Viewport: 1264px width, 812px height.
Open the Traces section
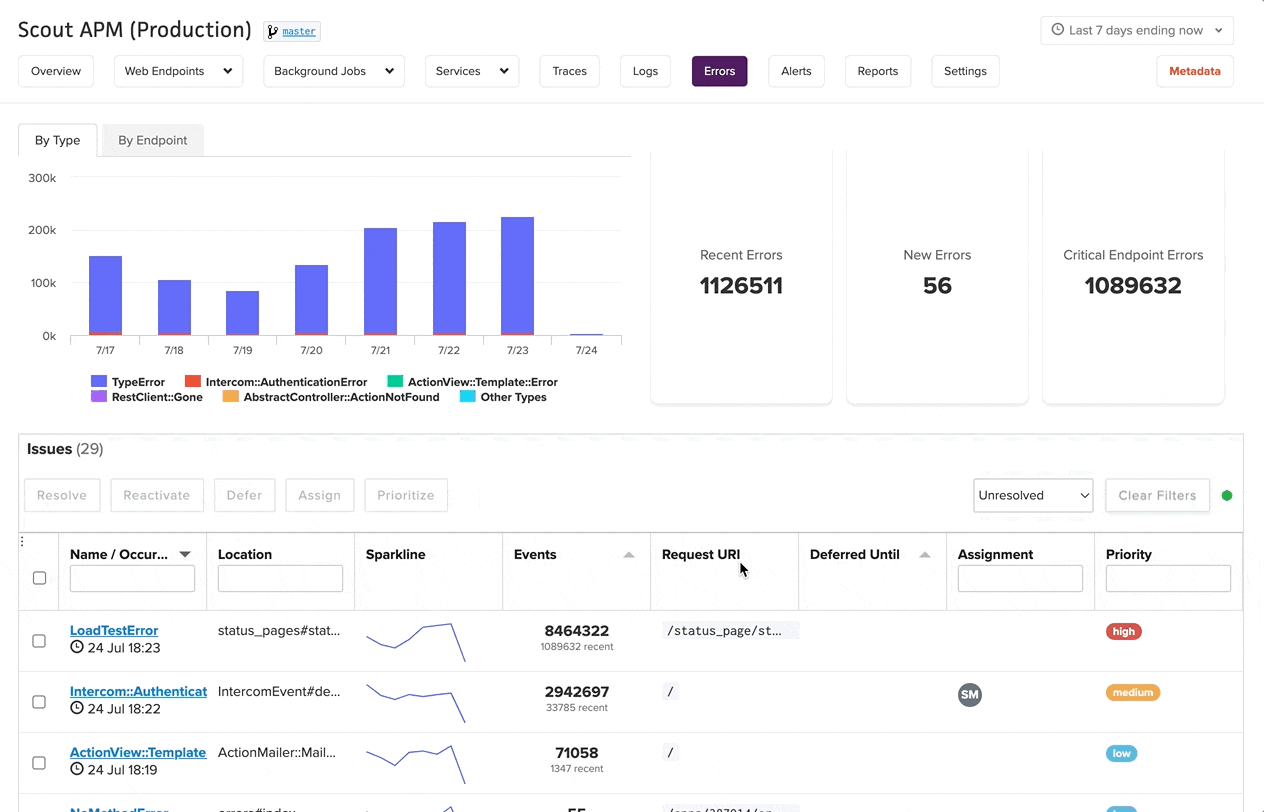pyautogui.click(x=570, y=71)
